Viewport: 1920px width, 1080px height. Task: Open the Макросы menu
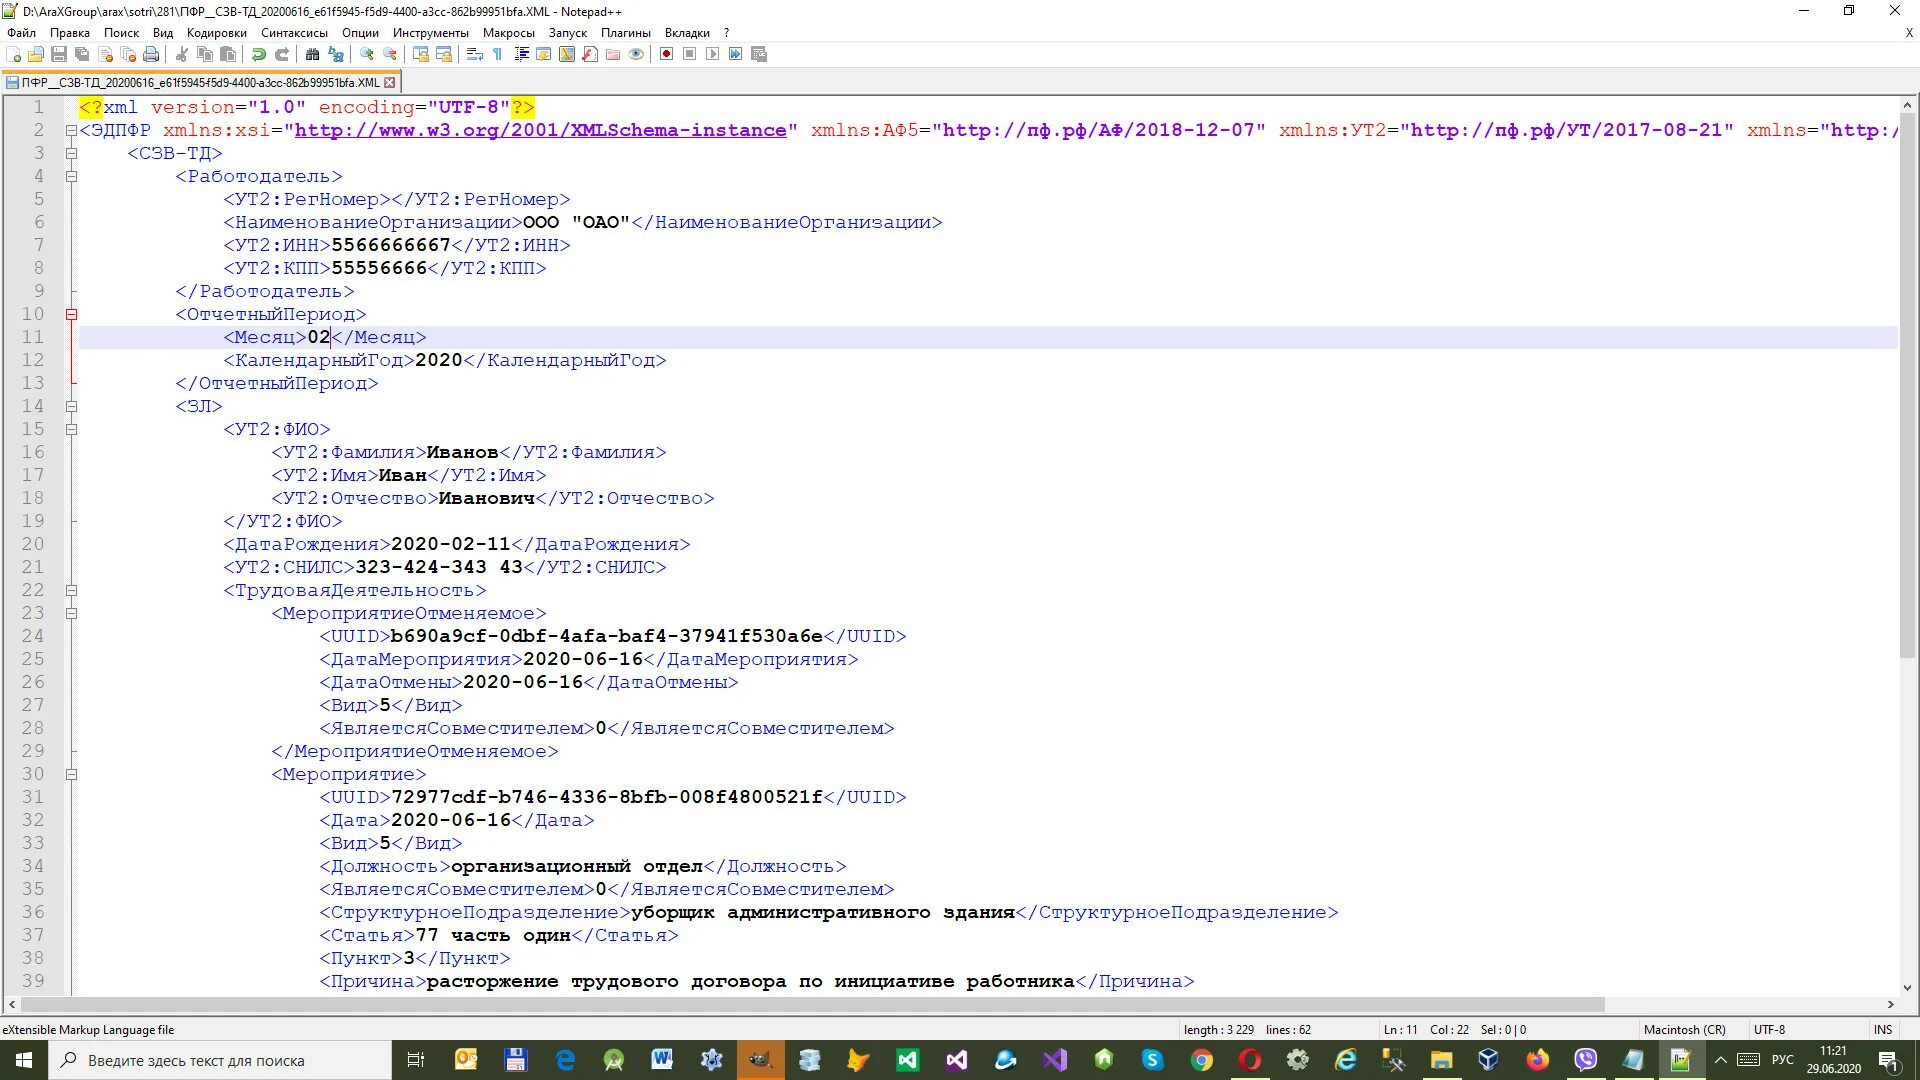point(509,33)
